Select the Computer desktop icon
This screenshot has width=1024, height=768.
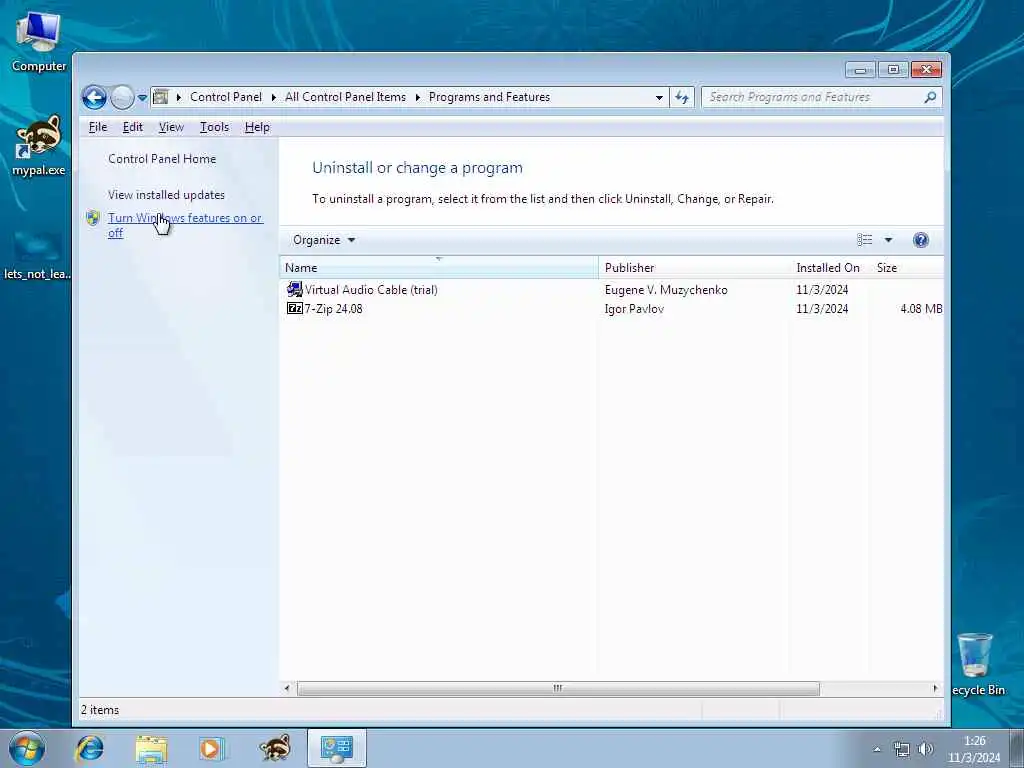pyautogui.click(x=39, y=42)
